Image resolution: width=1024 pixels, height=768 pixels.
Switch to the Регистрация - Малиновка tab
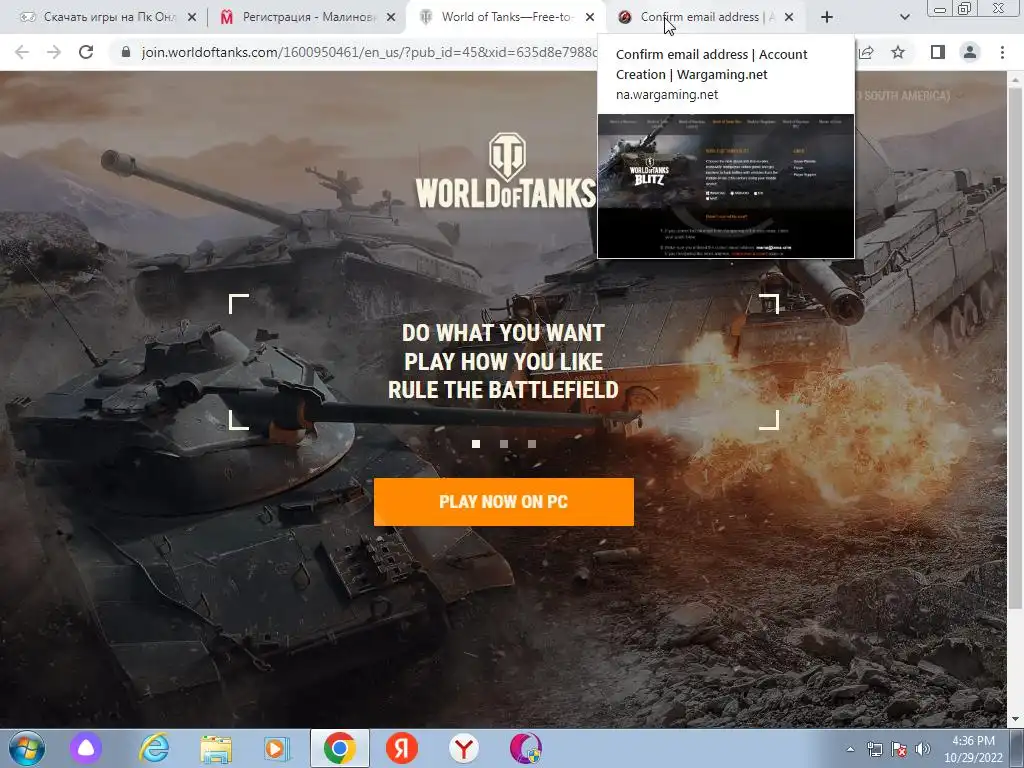(x=308, y=17)
